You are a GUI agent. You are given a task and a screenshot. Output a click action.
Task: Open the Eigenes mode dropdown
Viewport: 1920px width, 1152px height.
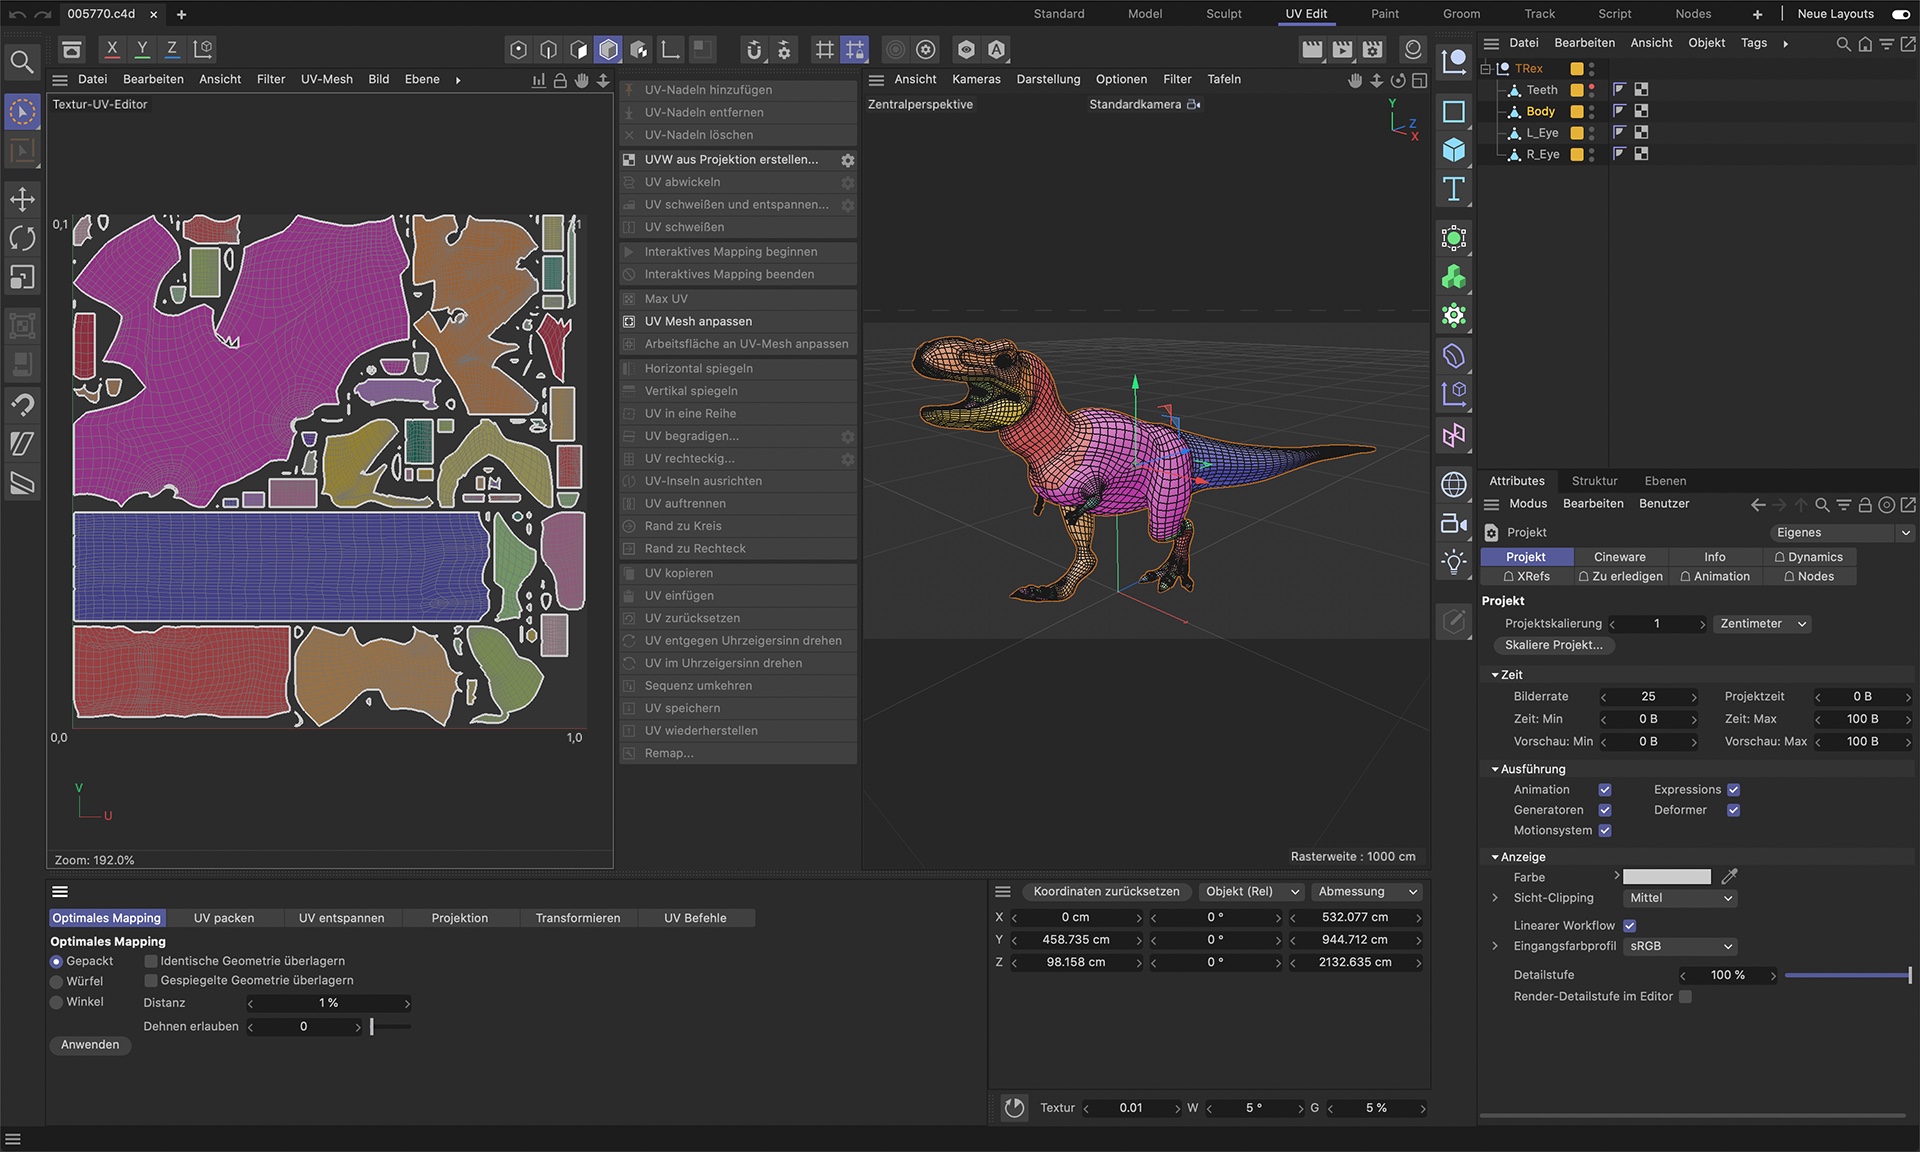click(1841, 533)
